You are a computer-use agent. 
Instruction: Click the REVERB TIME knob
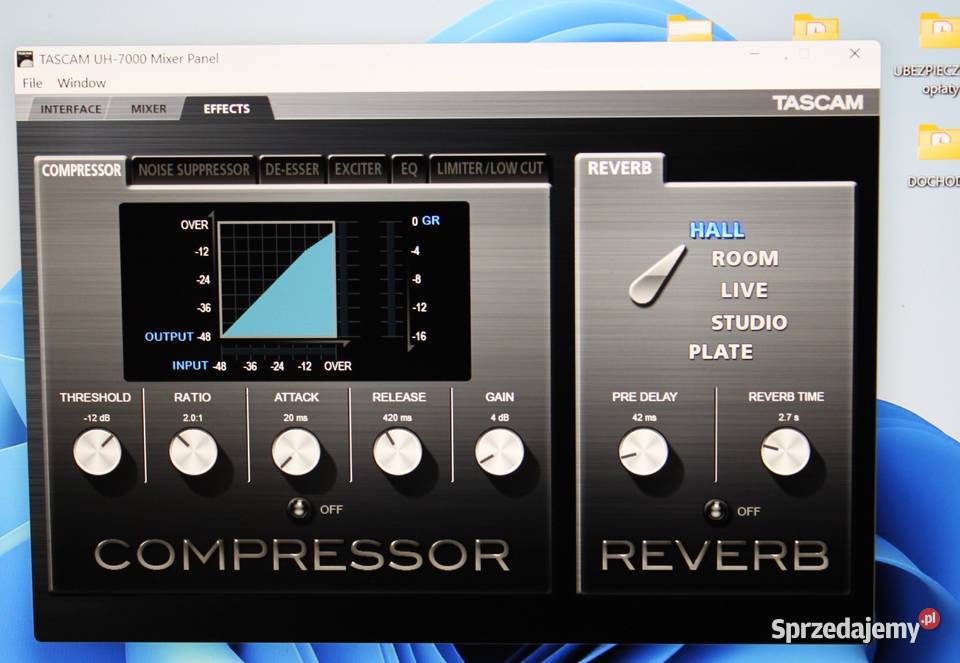[x=786, y=452]
